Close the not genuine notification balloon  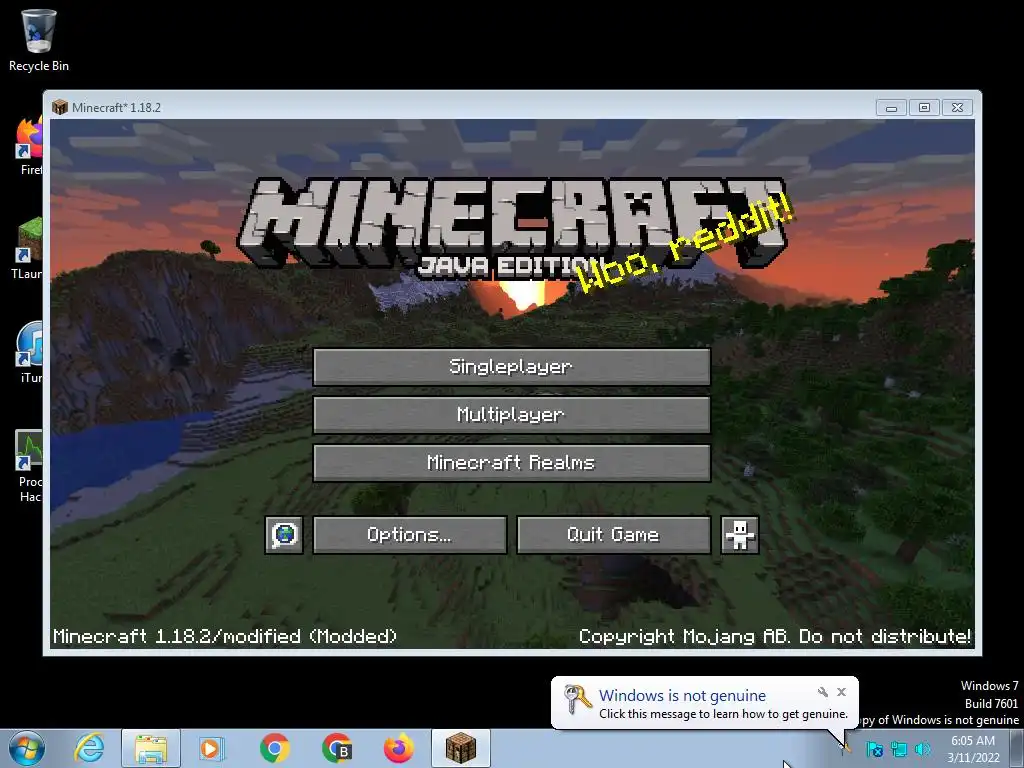pos(841,692)
